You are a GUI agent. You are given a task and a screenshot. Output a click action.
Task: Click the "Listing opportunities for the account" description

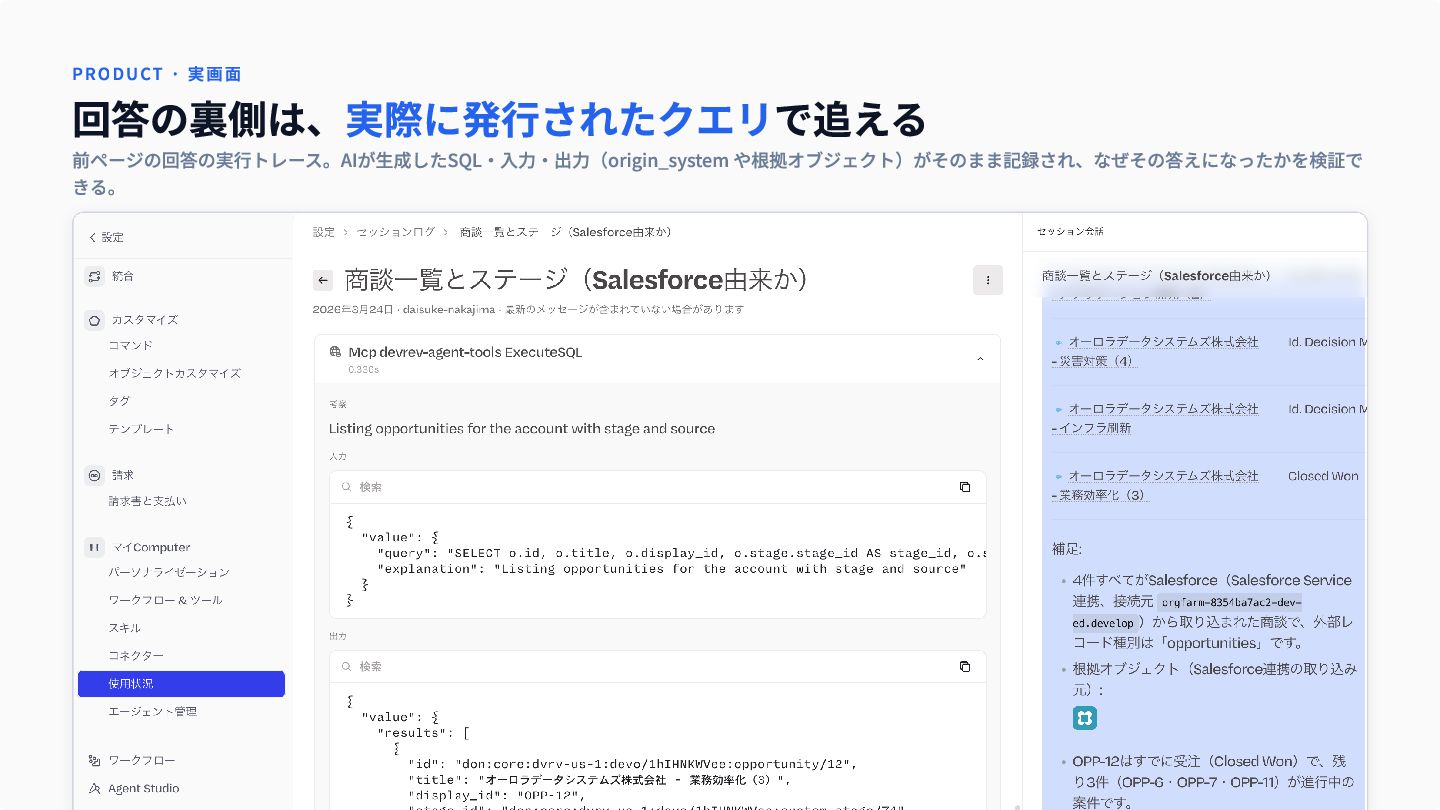click(x=522, y=428)
